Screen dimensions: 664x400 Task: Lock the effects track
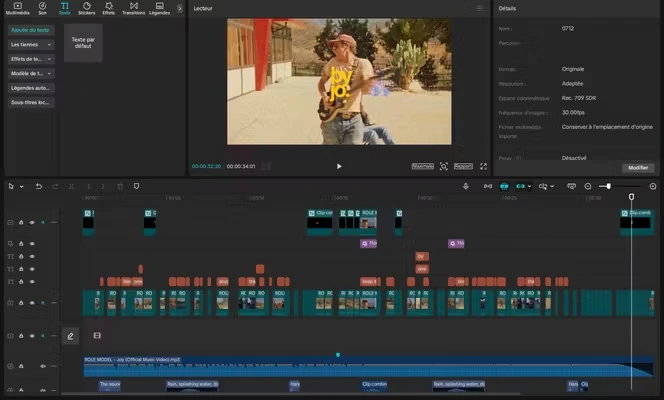click(x=21, y=244)
